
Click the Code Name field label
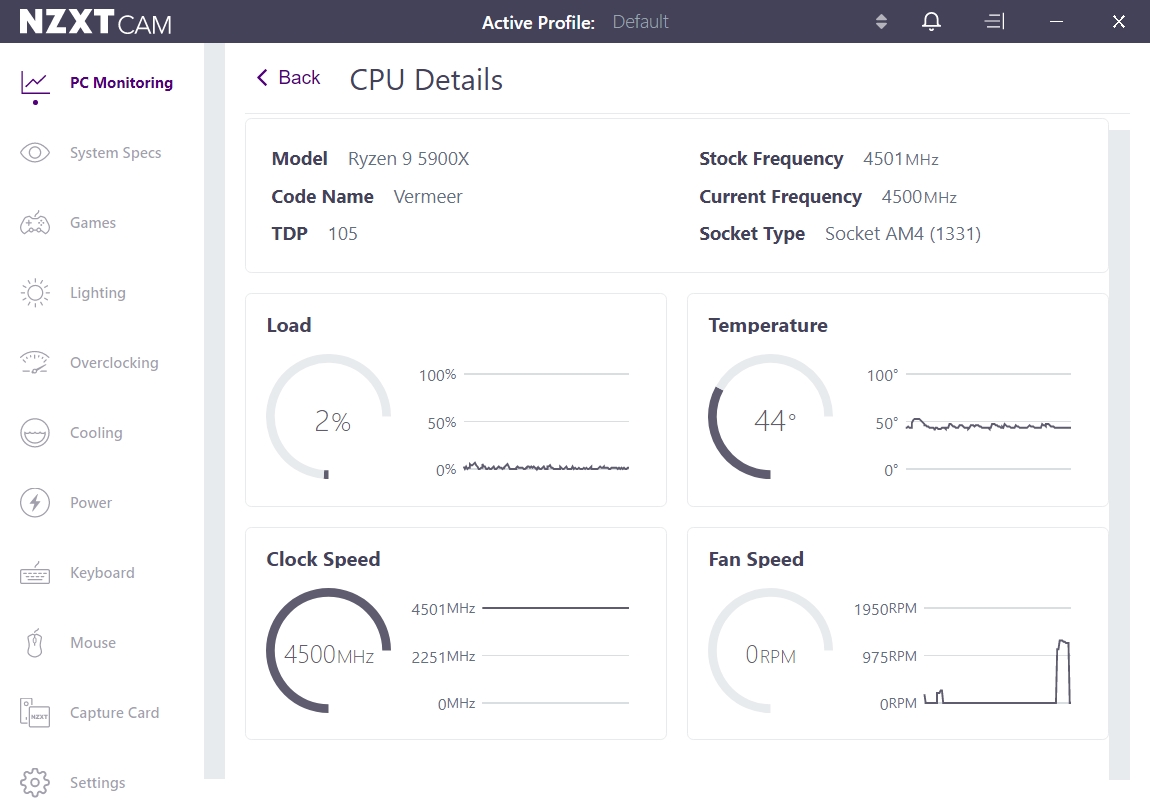[323, 197]
